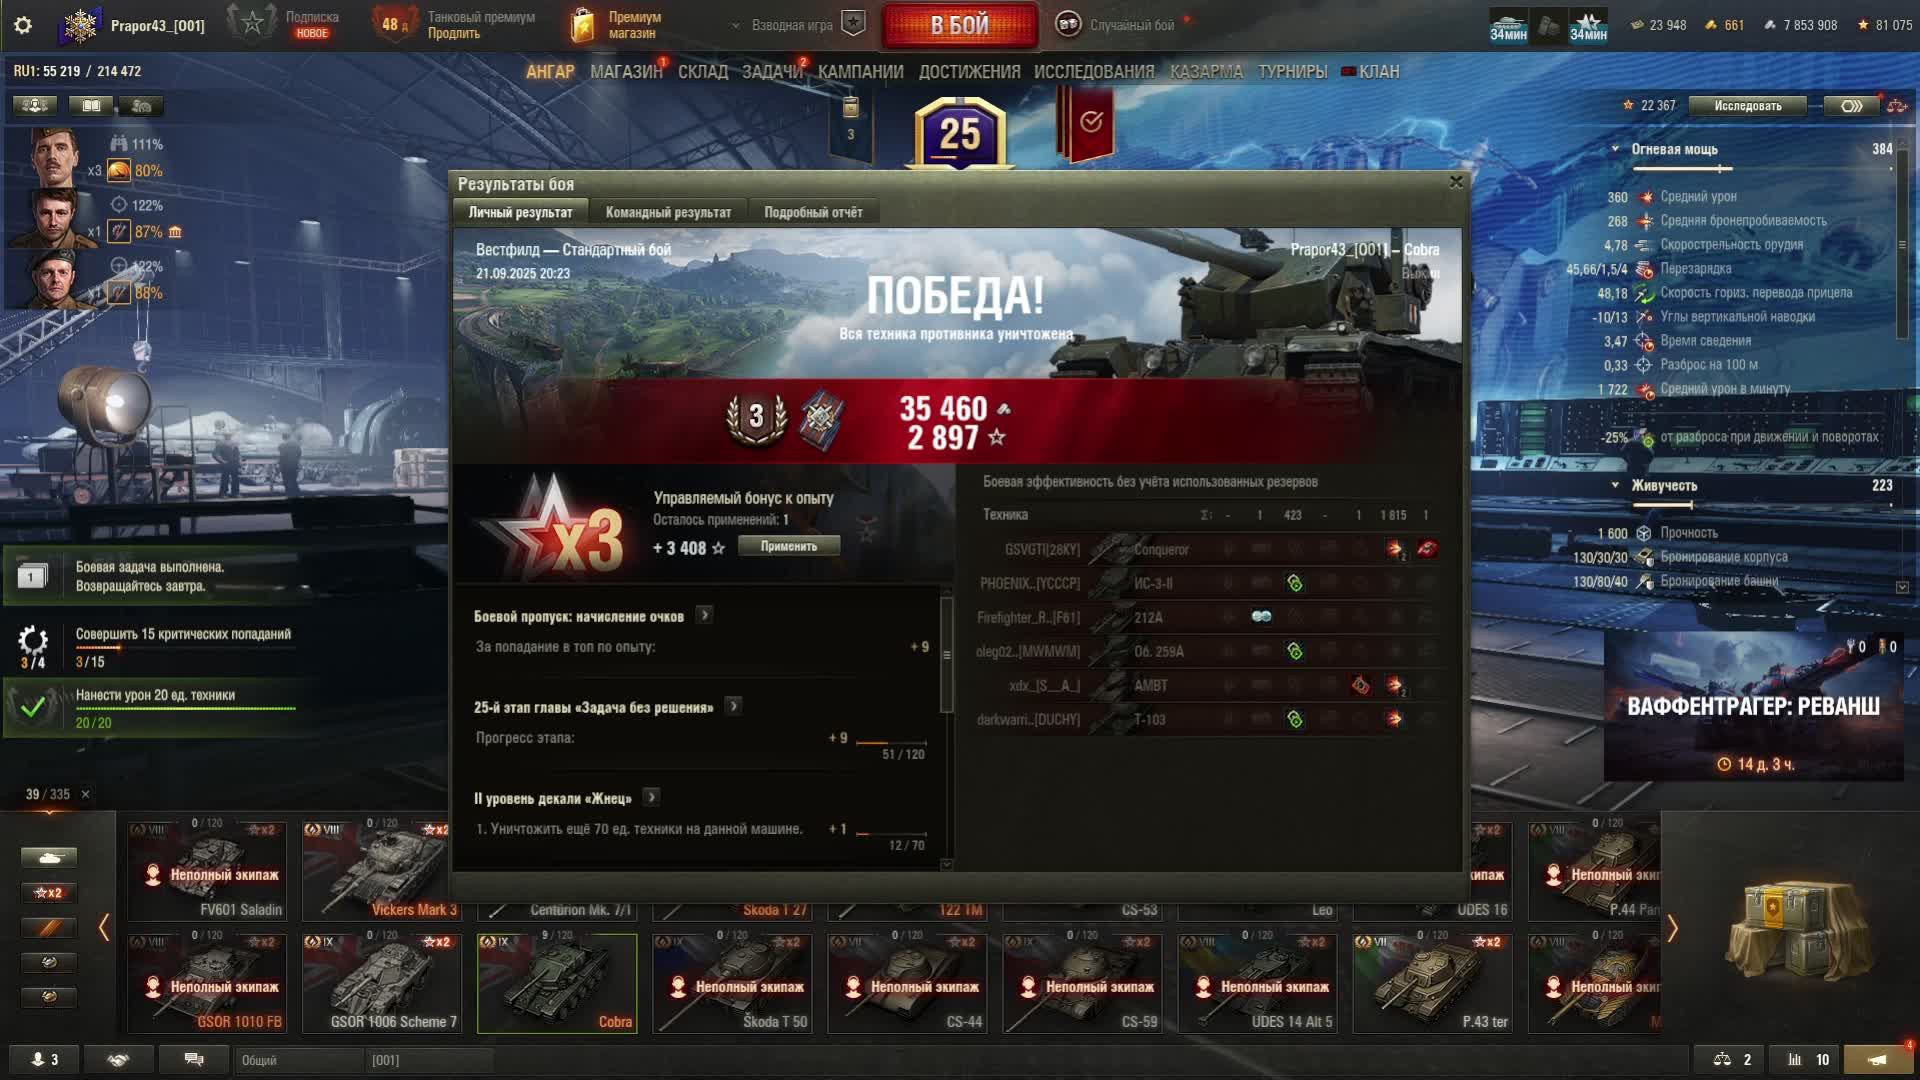Toggle the x2 bonus carousel filter
Image resolution: width=1920 pixels, height=1080 pixels.
(x=48, y=893)
